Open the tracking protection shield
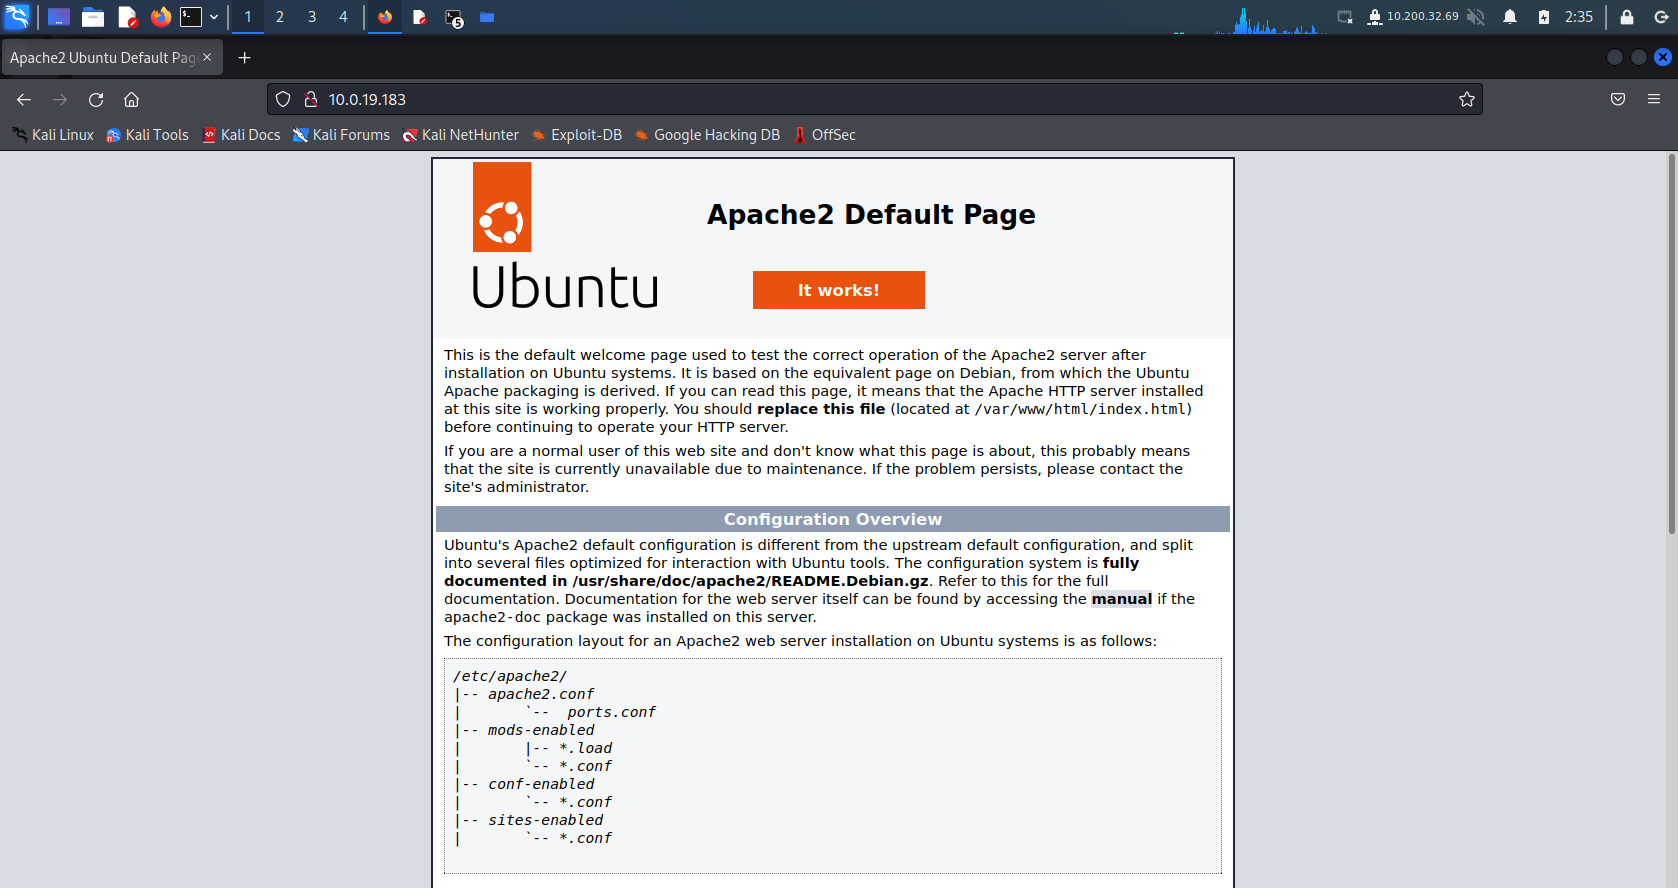This screenshot has height=888, width=1678. pyautogui.click(x=283, y=100)
